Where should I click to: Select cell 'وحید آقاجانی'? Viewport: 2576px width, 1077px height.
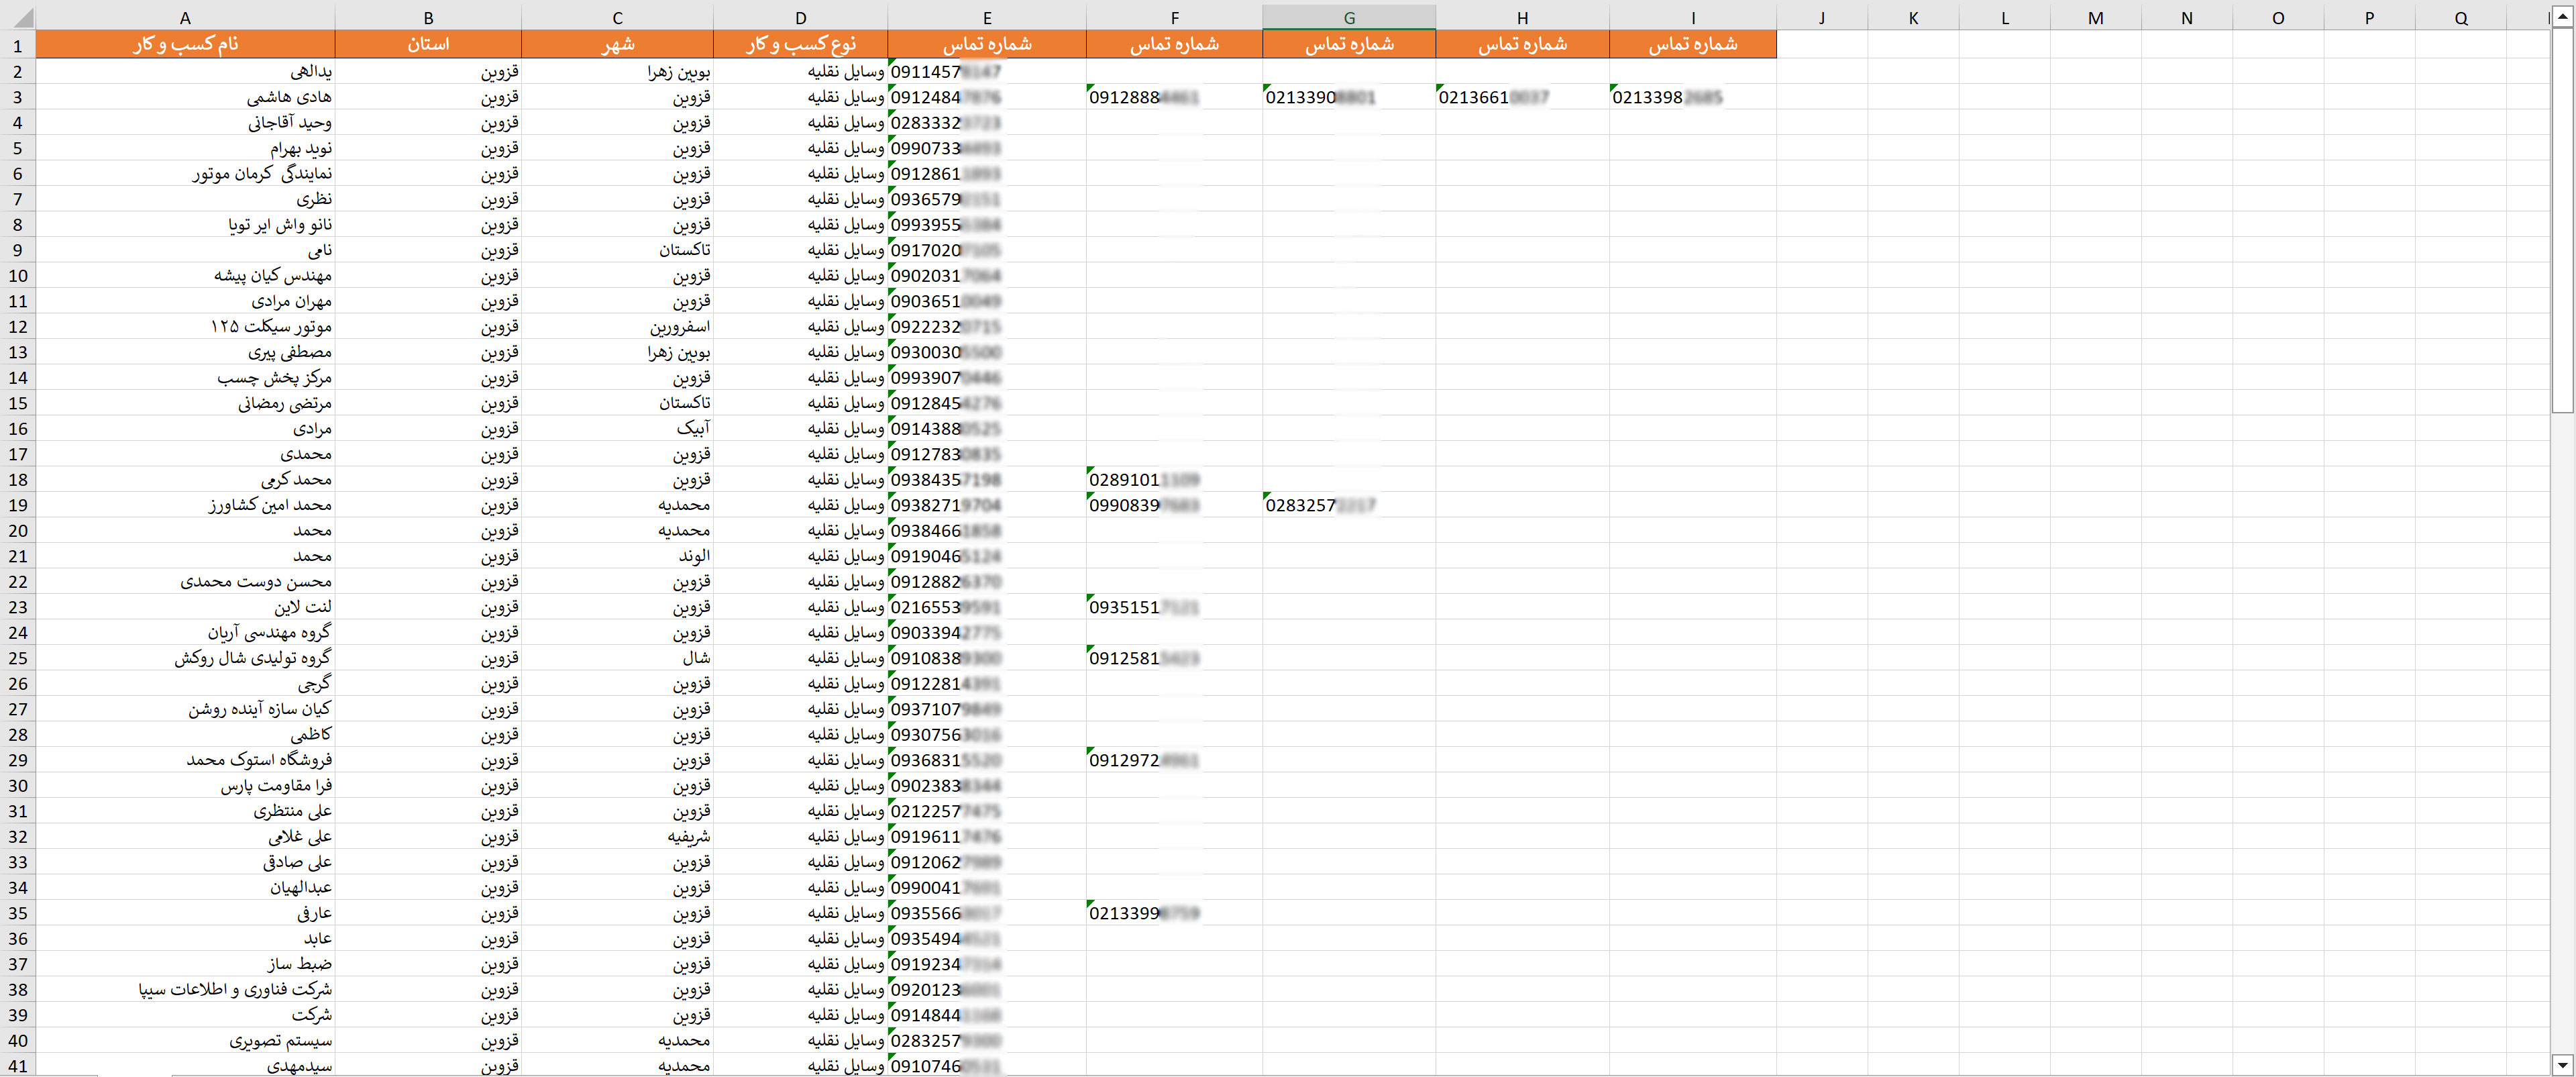pos(185,122)
